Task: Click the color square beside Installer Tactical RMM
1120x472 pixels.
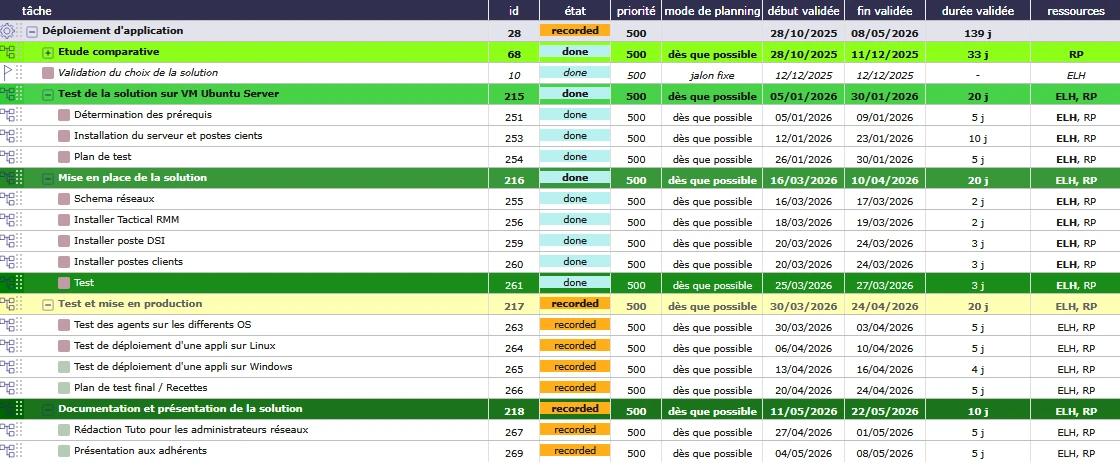Action: [64, 220]
